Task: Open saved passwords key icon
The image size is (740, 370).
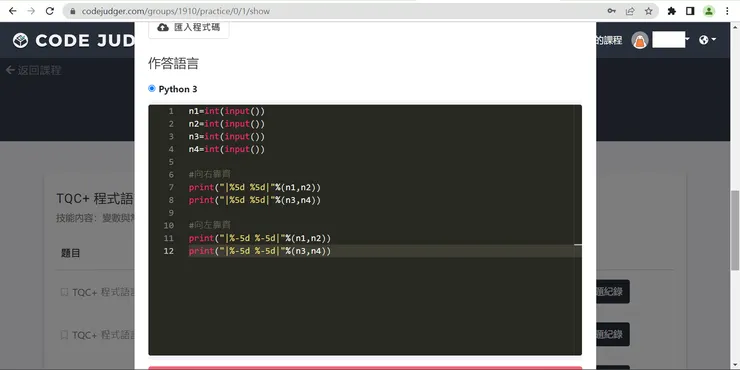Action: [612, 11]
